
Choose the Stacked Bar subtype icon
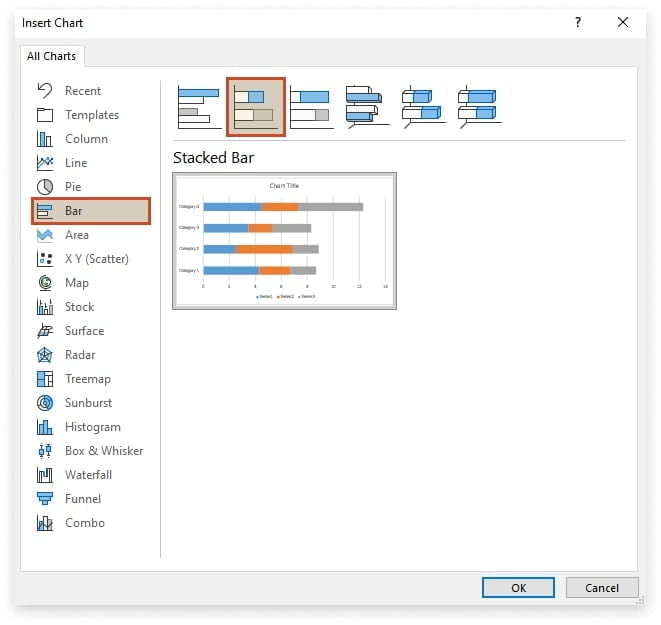pos(256,107)
